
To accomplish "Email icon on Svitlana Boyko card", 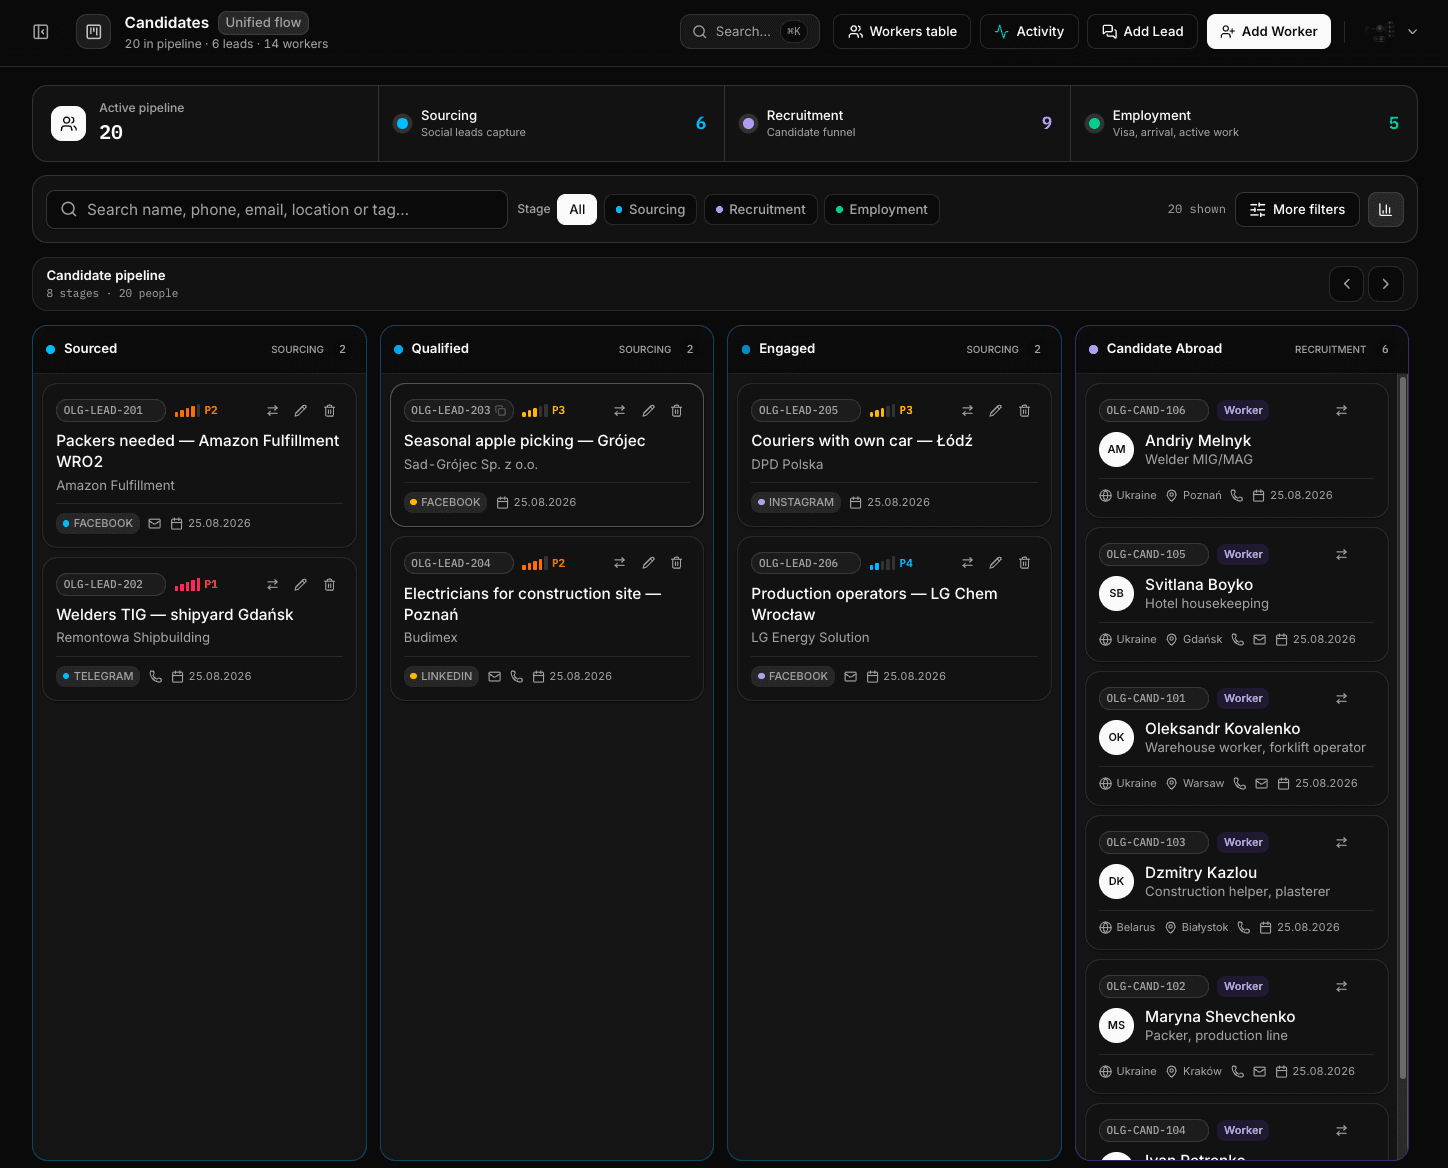I will (1260, 640).
